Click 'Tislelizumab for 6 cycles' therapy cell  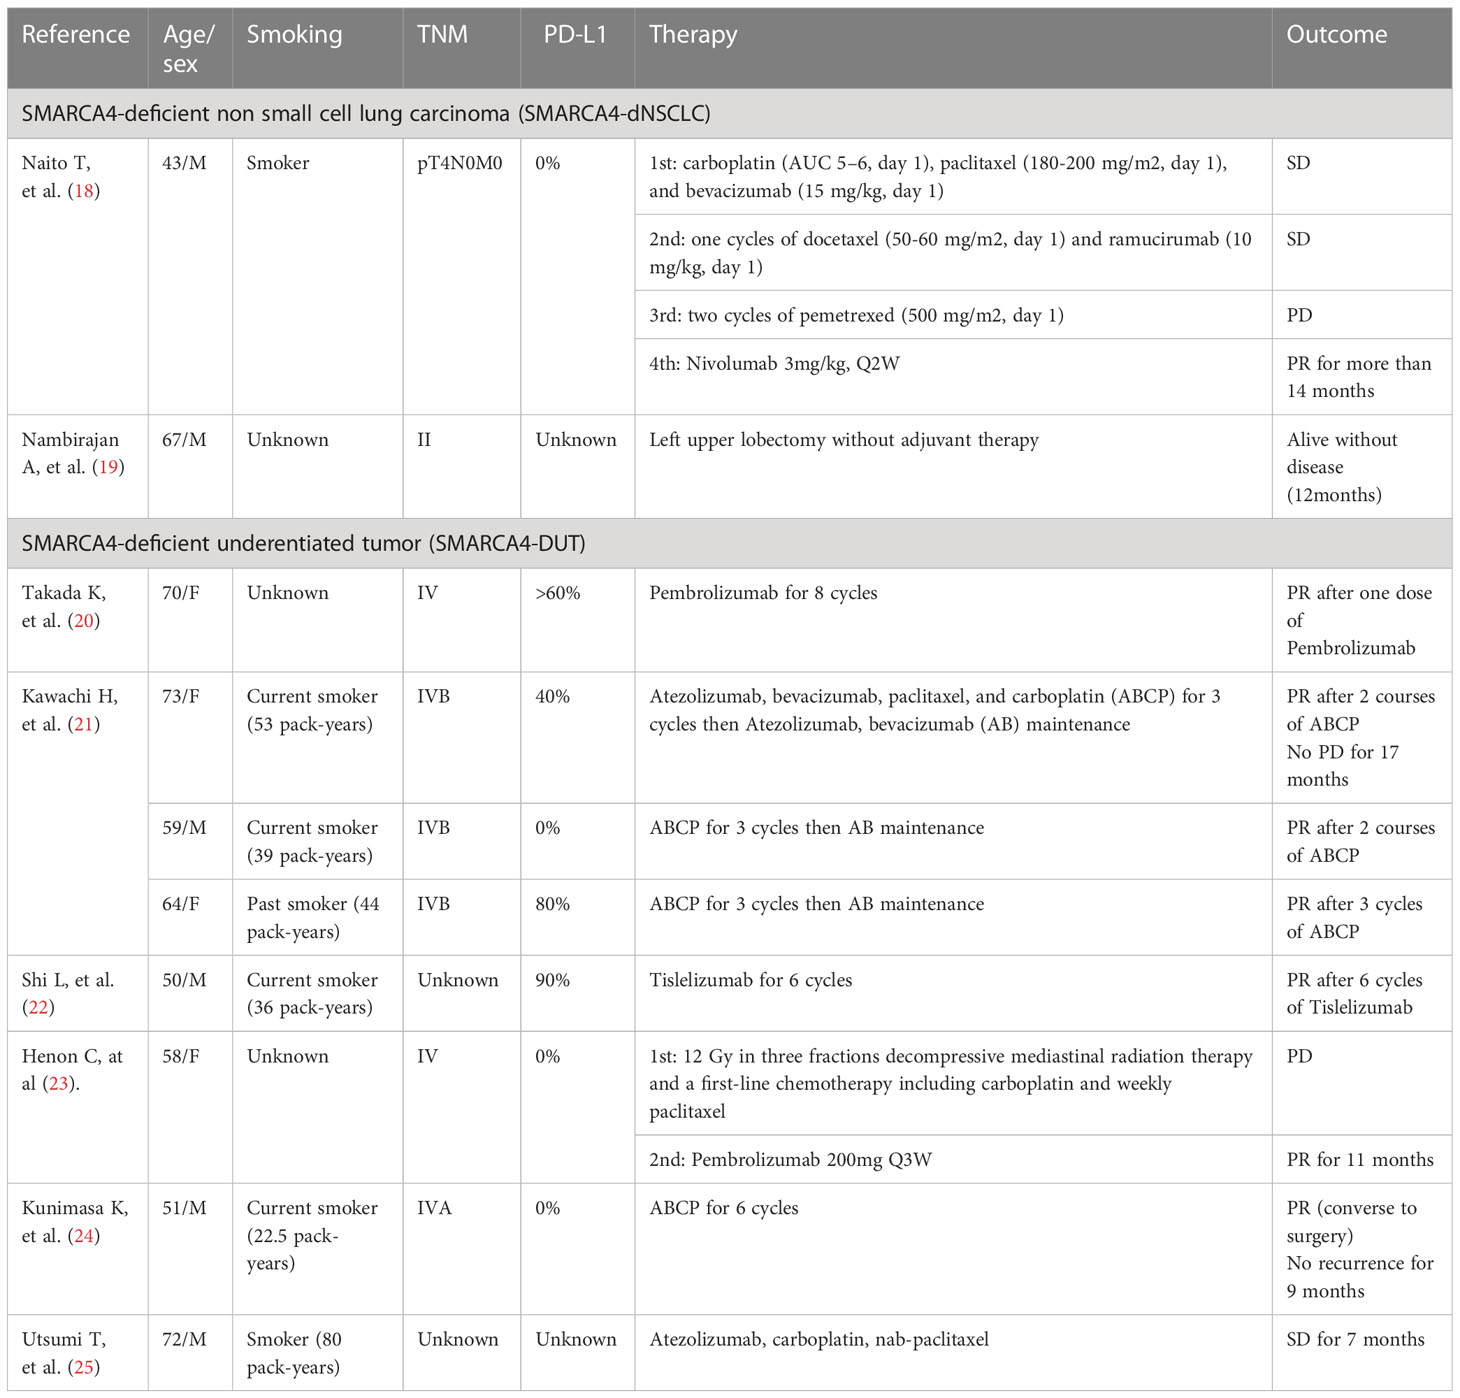click(953, 994)
